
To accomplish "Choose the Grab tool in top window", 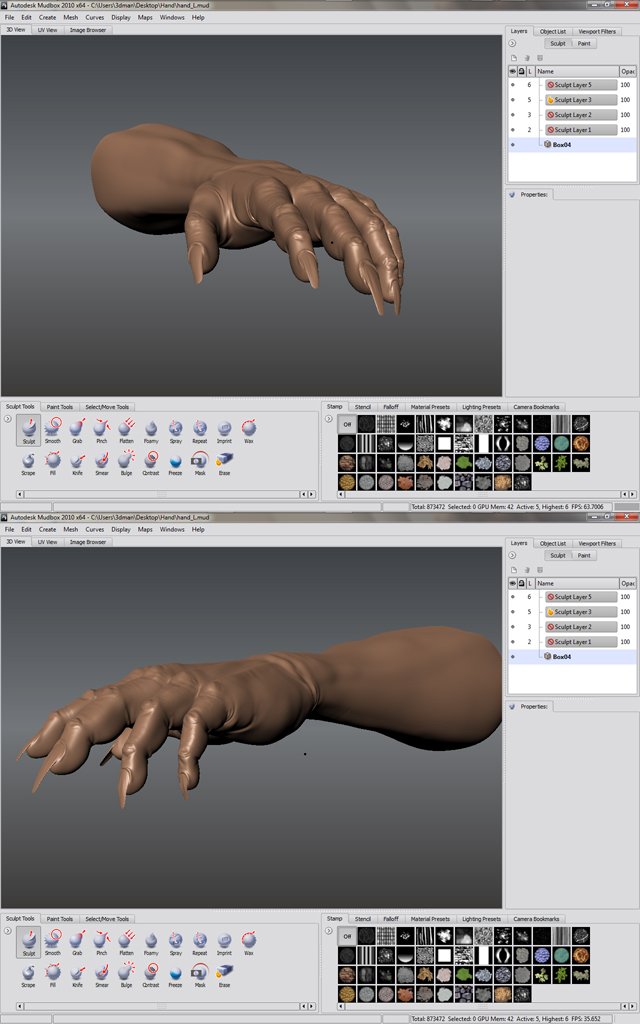I will tap(77, 430).
